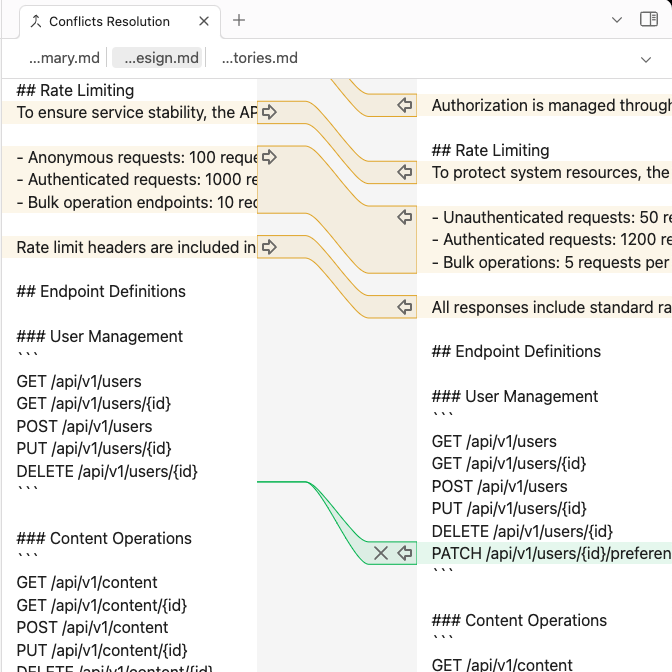
Task: Accept right 'To protect system resources' arrow
Action: [405, 172]
